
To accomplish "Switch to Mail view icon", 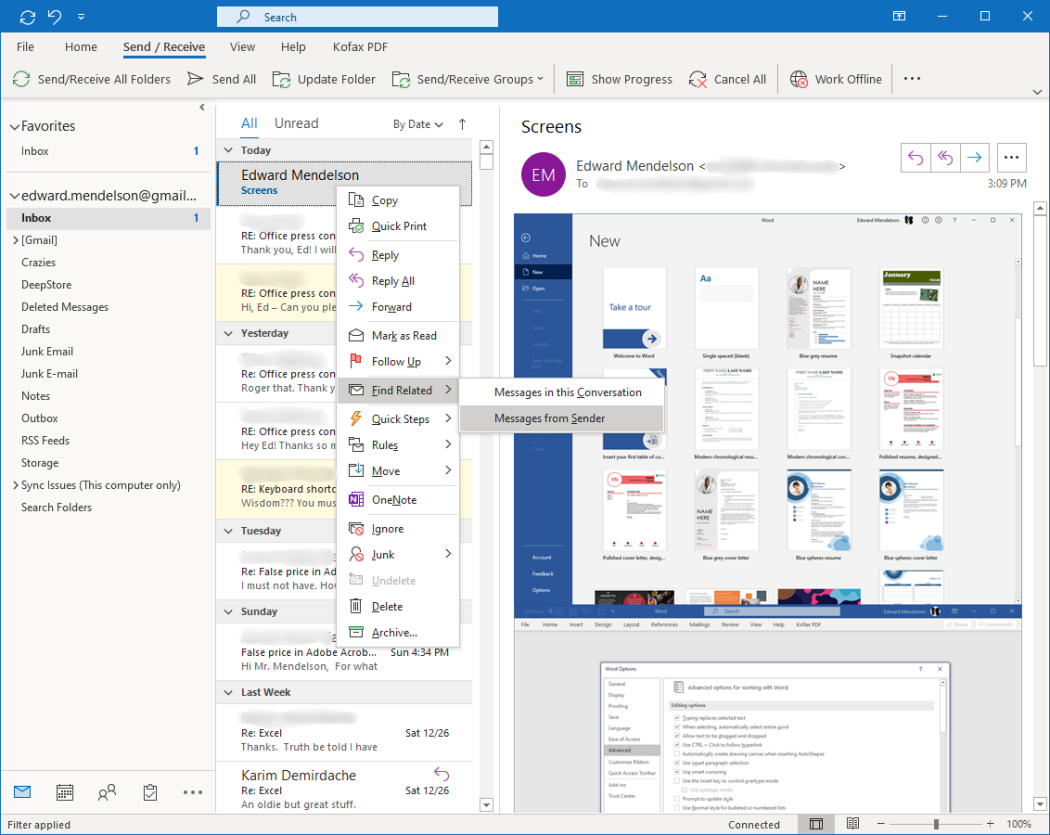I will click(x=23, y=792).
